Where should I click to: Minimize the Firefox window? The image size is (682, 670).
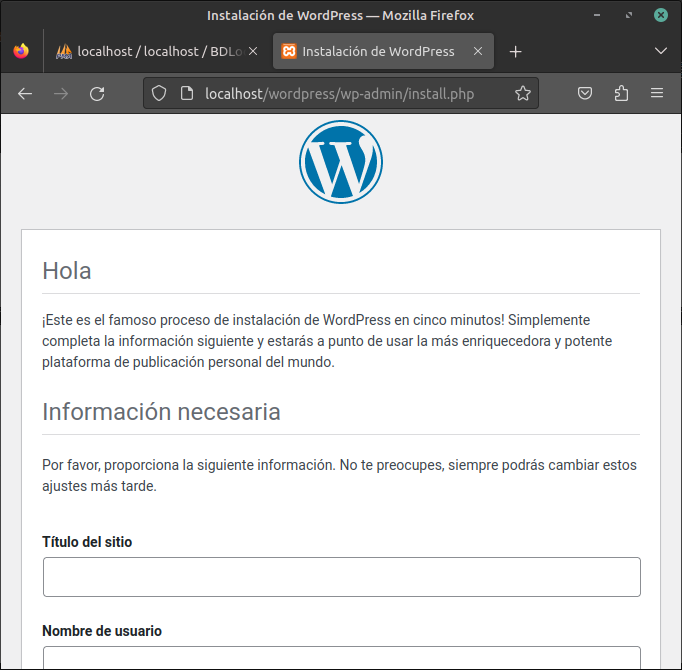[x=597, y=15]
